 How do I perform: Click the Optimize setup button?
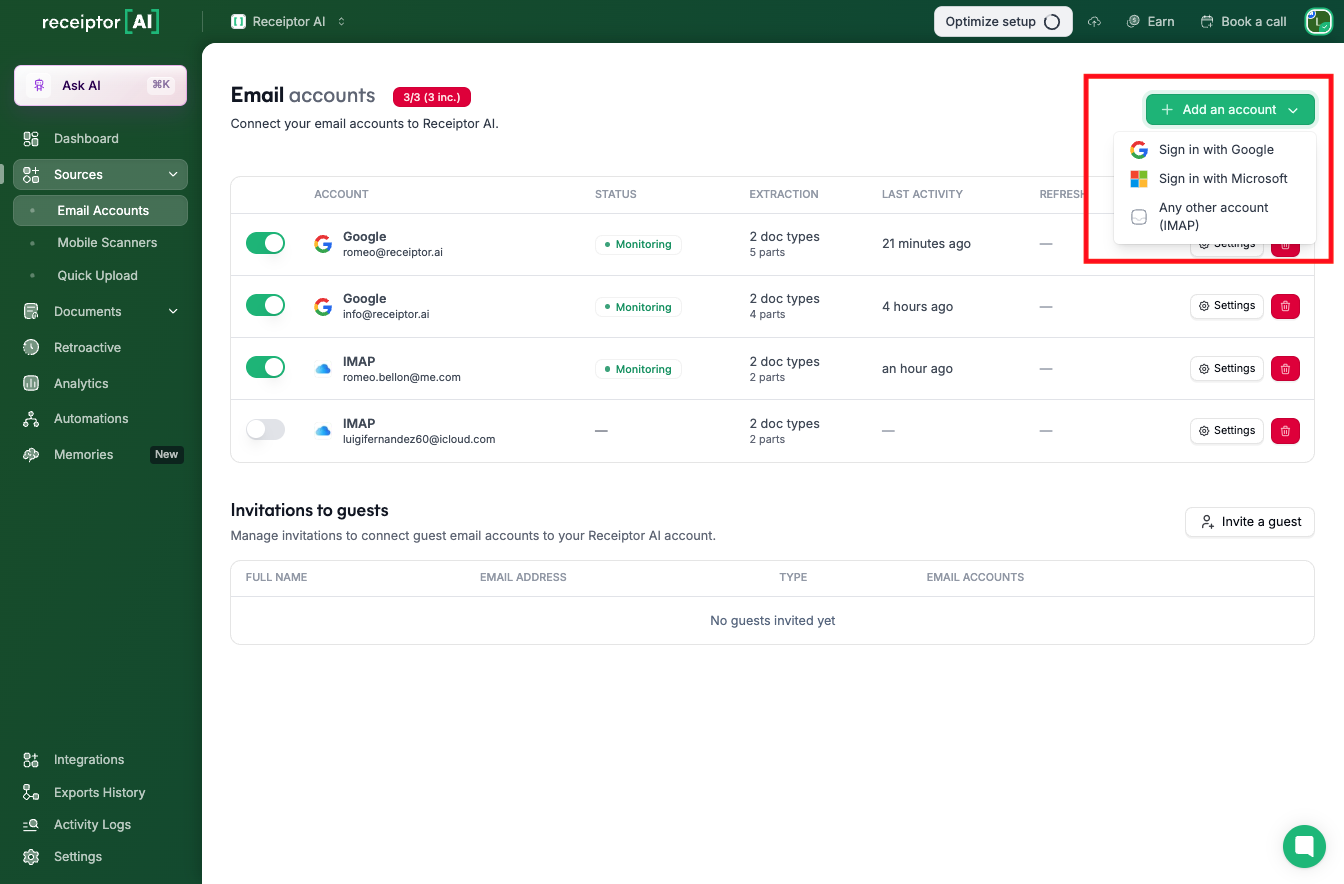[x=1003, y=22]
